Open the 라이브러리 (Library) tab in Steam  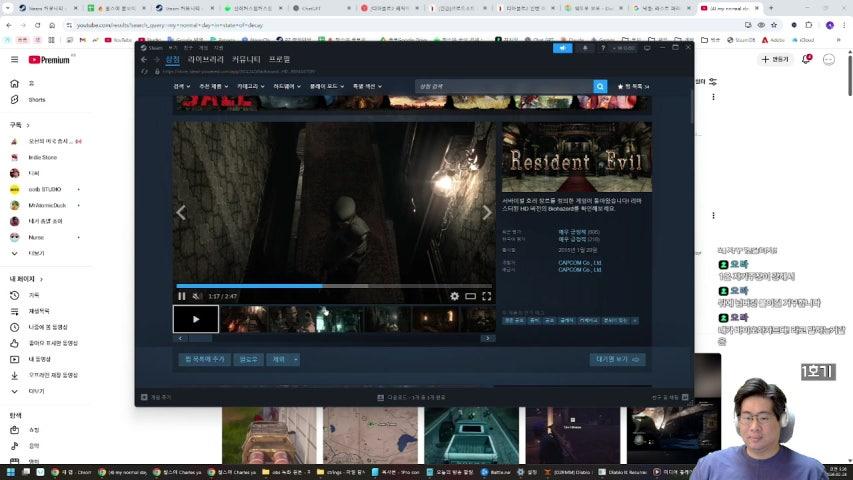pyautogui.click(x=206, y=60)
